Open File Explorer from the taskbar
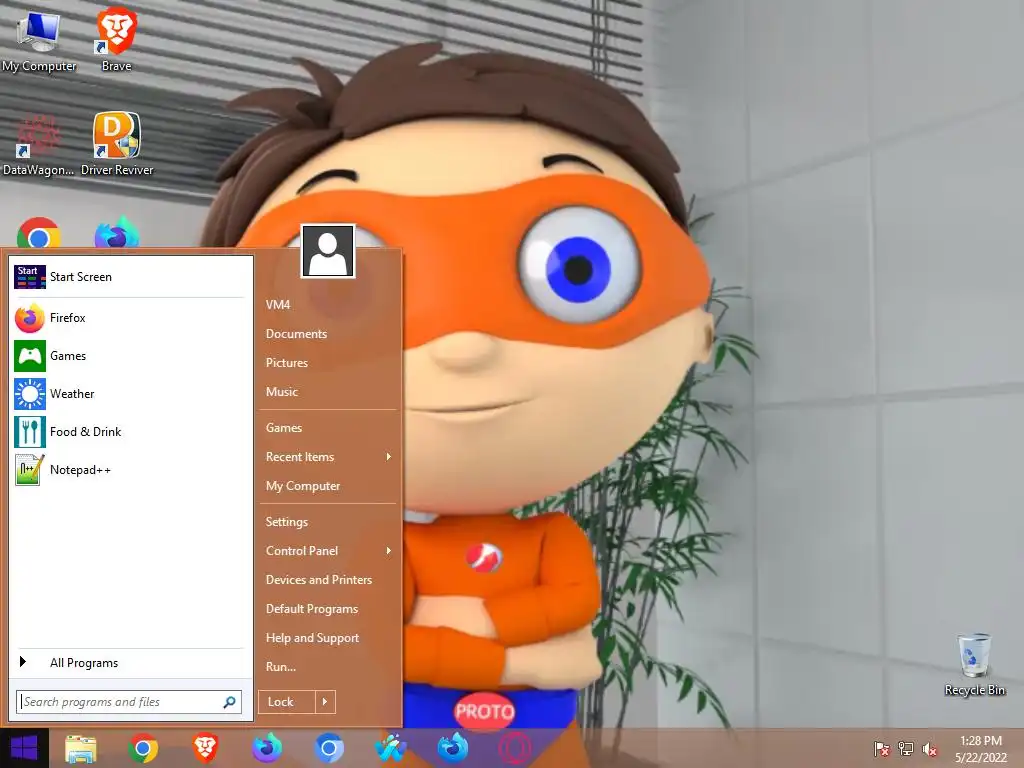1024x768 pixels. [81, 748]
